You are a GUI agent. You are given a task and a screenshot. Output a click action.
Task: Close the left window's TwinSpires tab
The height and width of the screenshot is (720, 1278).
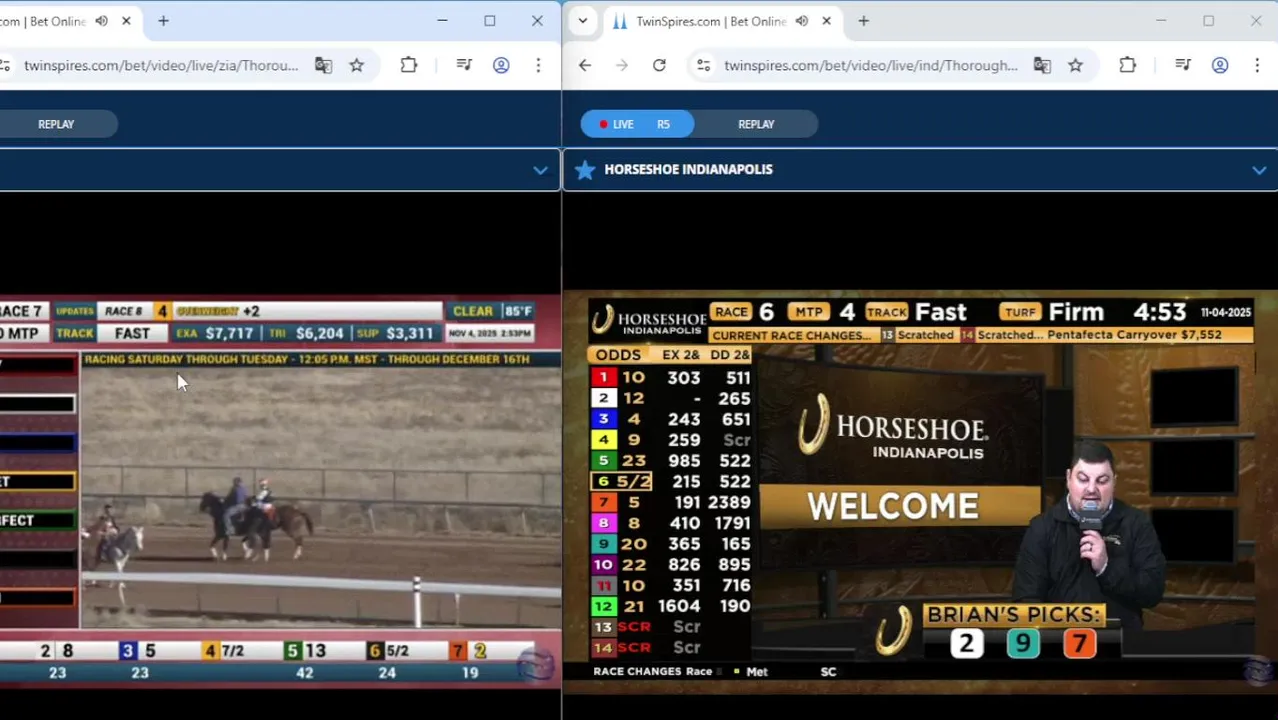126,21
